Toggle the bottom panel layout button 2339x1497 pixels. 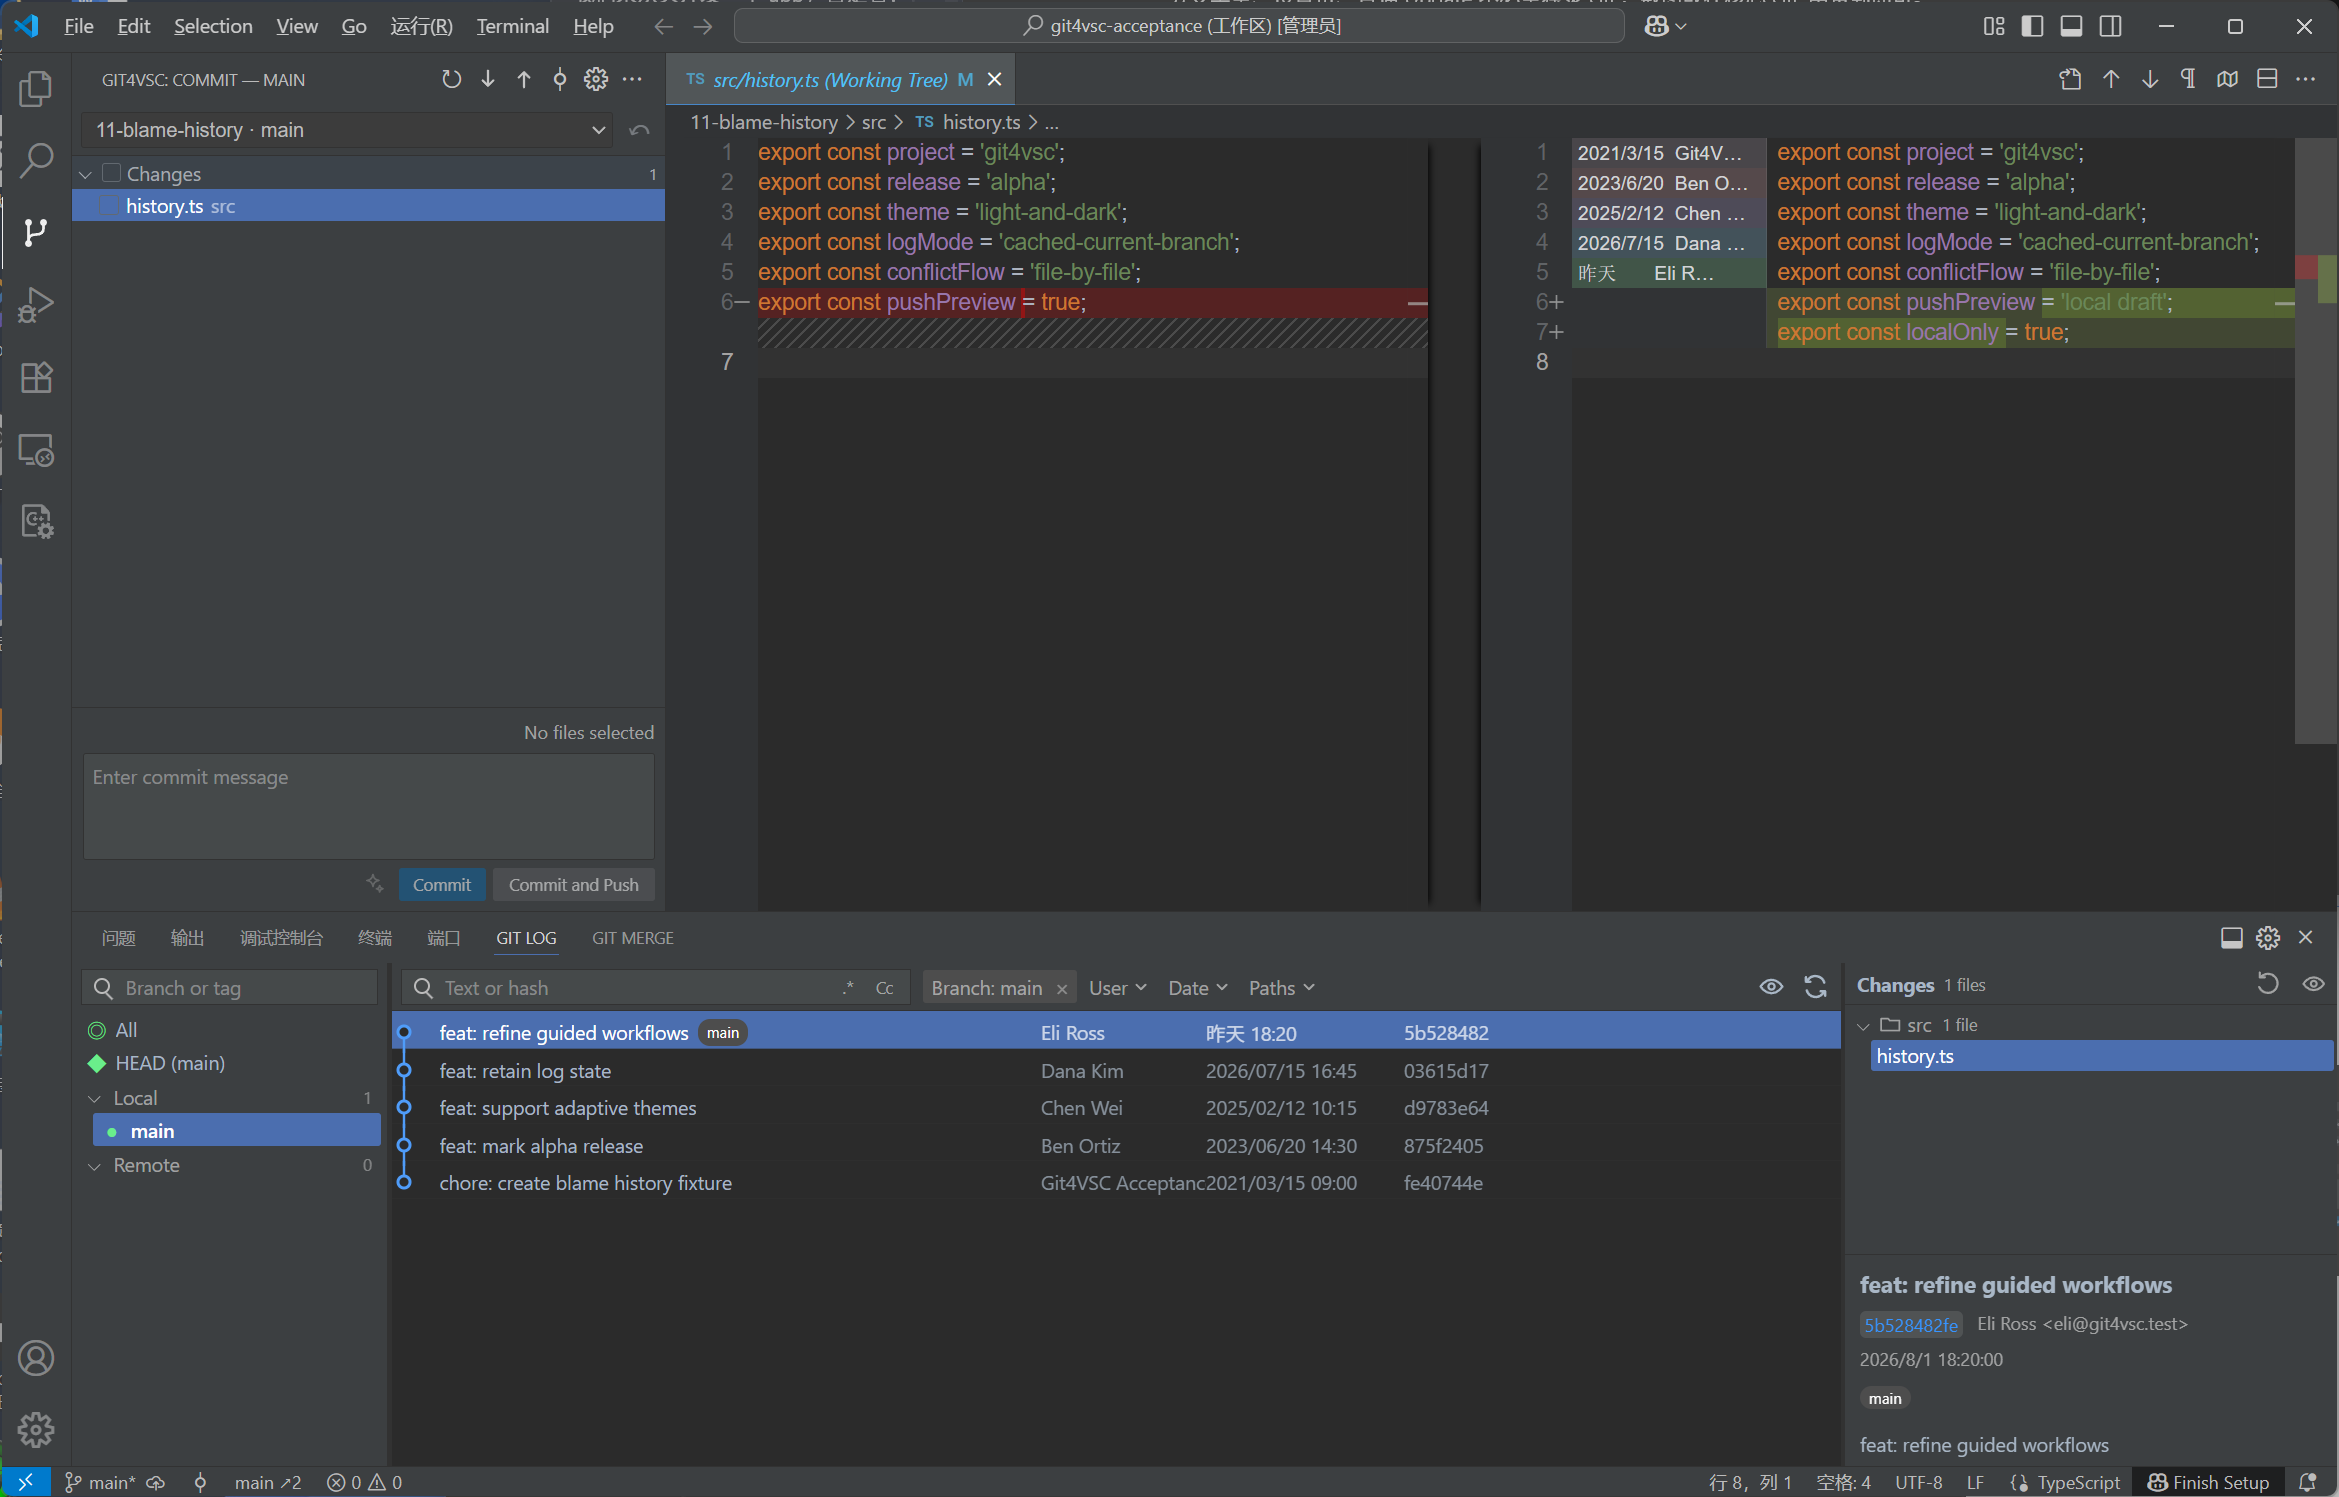tap(2071, 26)
